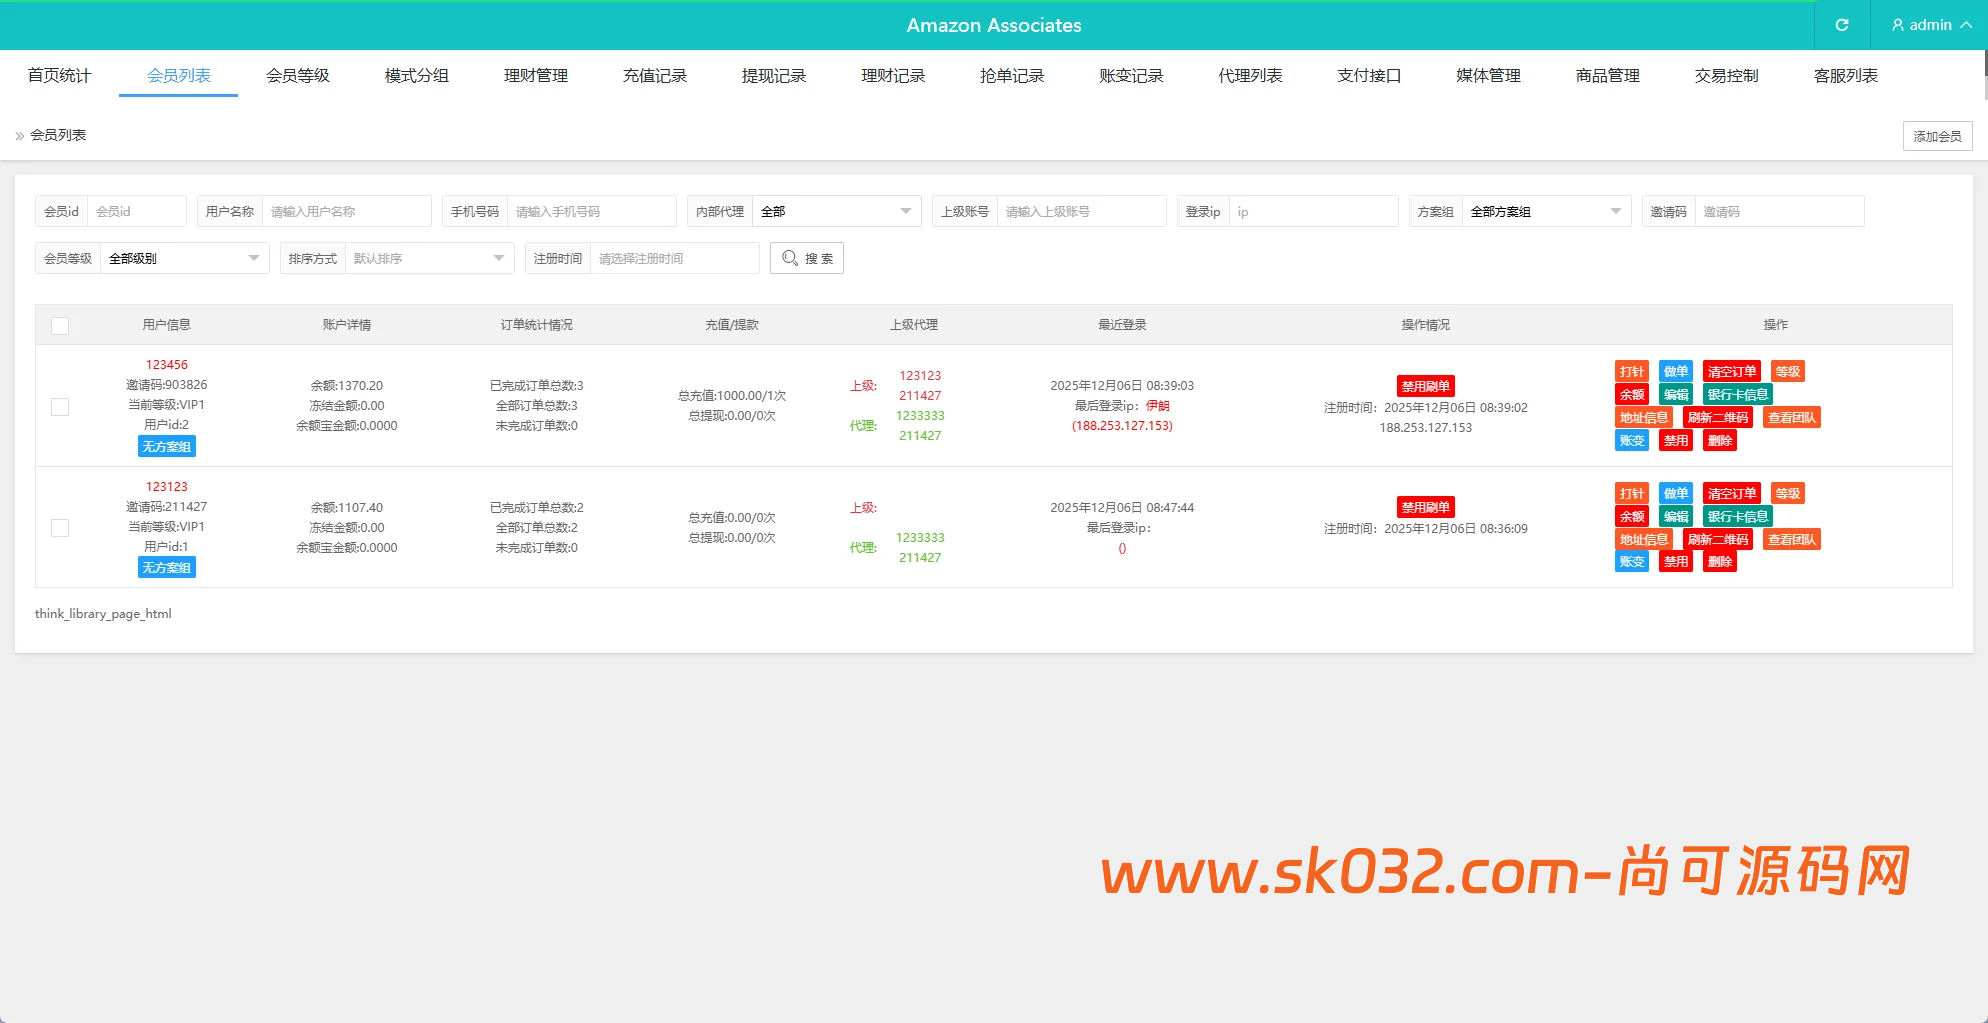This screenshot has width=1988, height=1023.
Task: Click the 注册时间 date picker field
Action: [675, 258]
